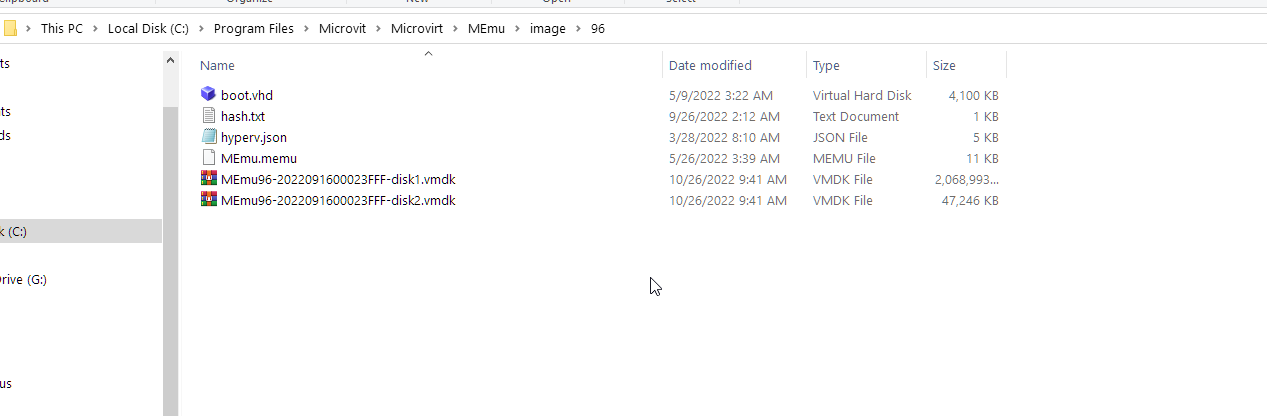Expand the chevron after Microvirt
This screenshot has width=1267, height=416.
click(x=456, y=29)
